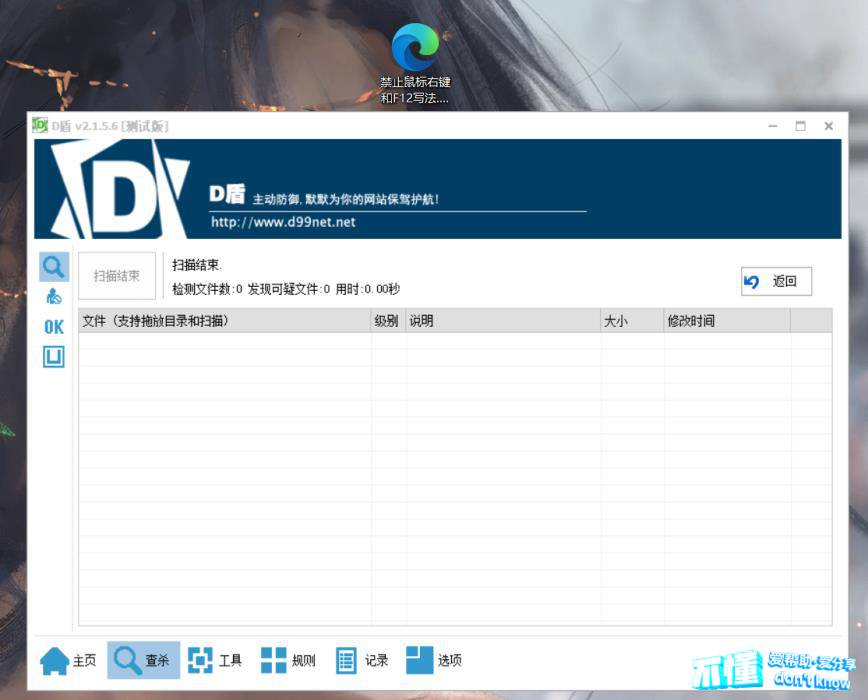The image size is (868, 700).
Task: Open the 主页 home tab
Action: (69, 660)
